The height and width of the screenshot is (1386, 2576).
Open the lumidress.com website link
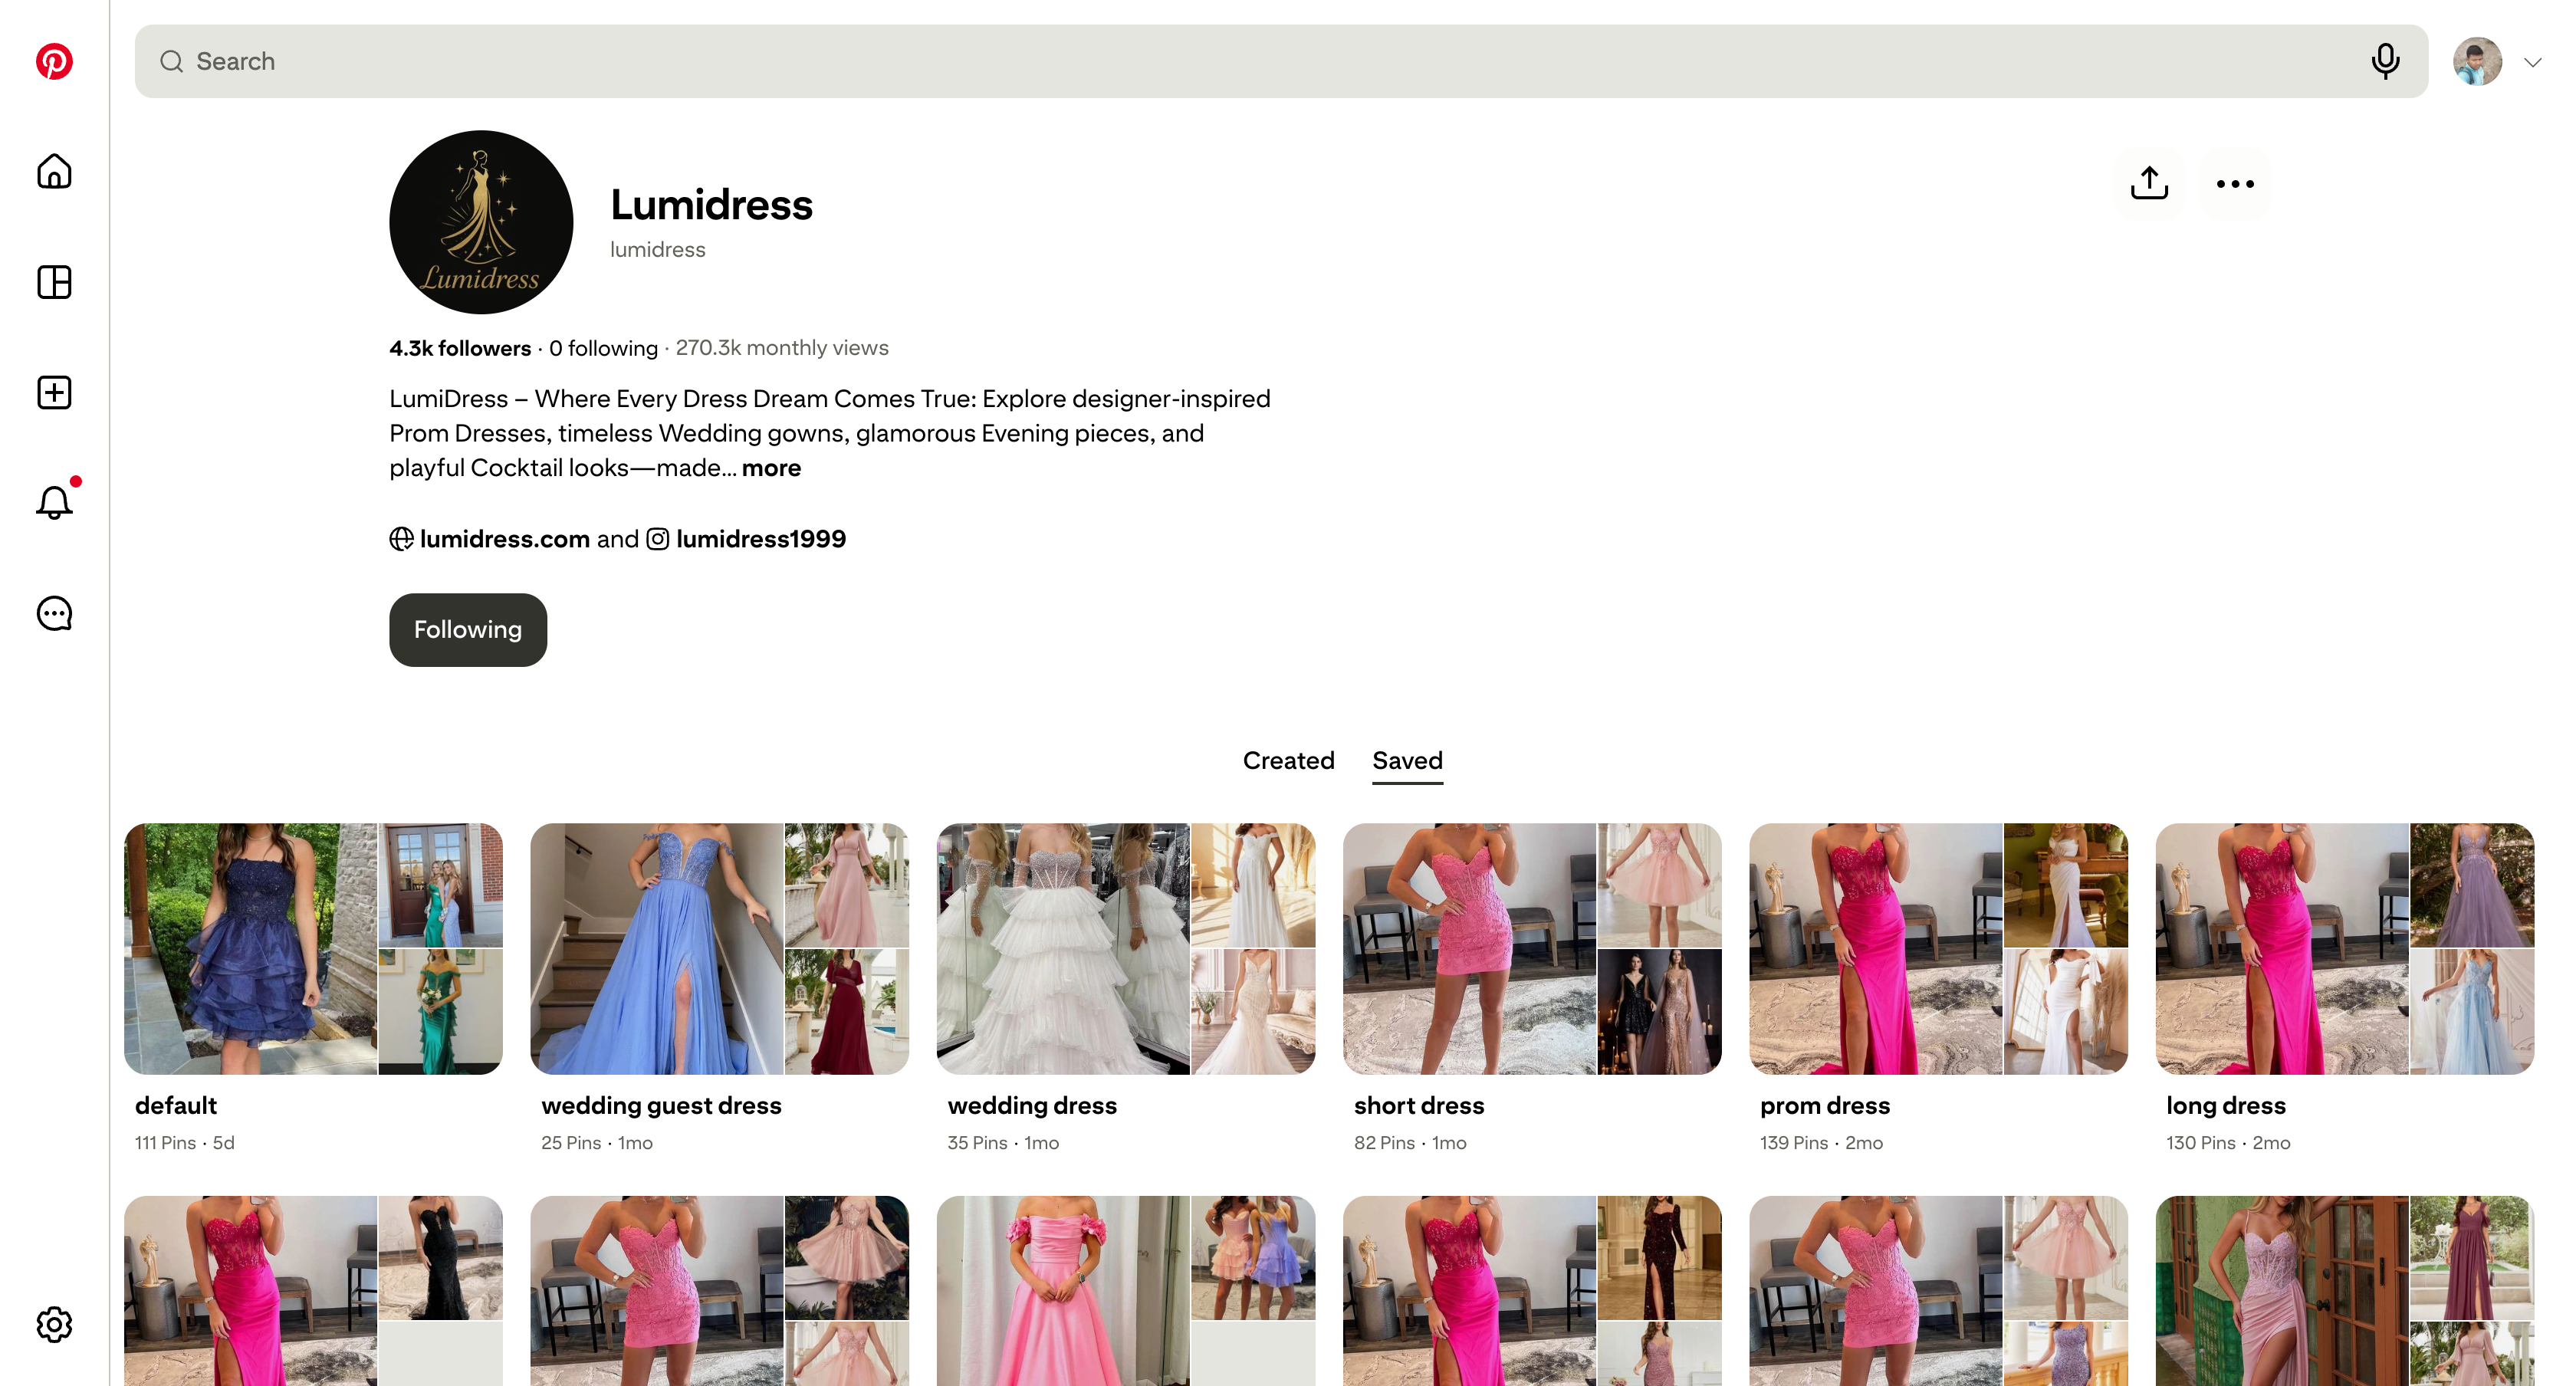point(504,539)
